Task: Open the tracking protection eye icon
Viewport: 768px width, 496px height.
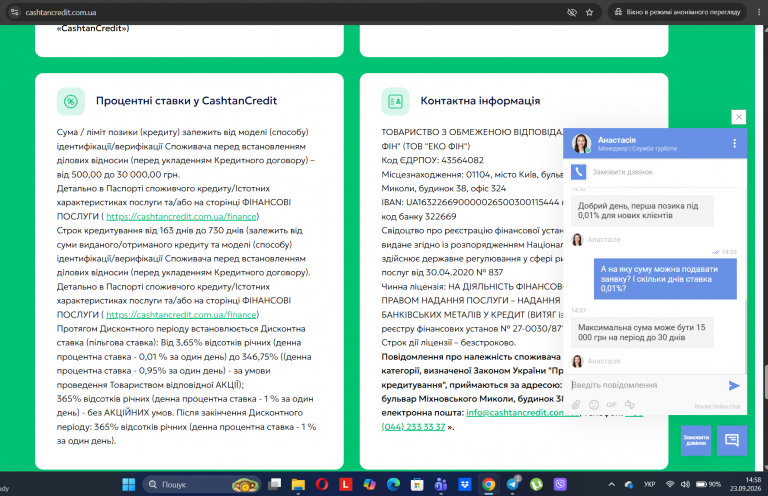Action: [x=572, y=12]
